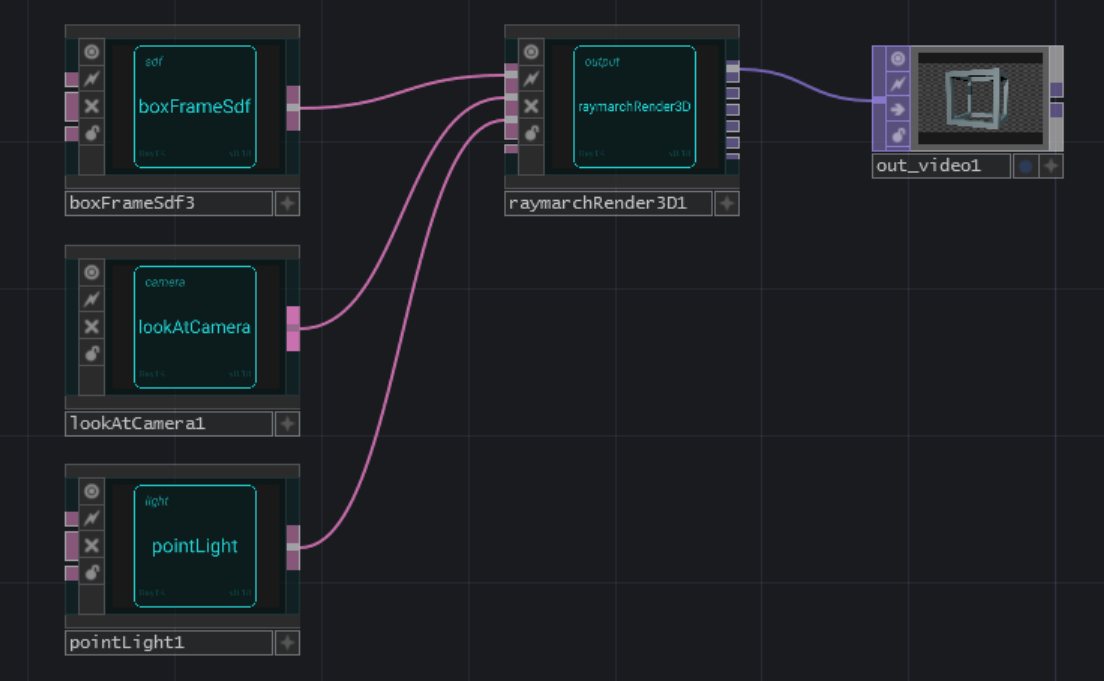Click the boxFrameSdf3 name label

click(x=169, y=204)
